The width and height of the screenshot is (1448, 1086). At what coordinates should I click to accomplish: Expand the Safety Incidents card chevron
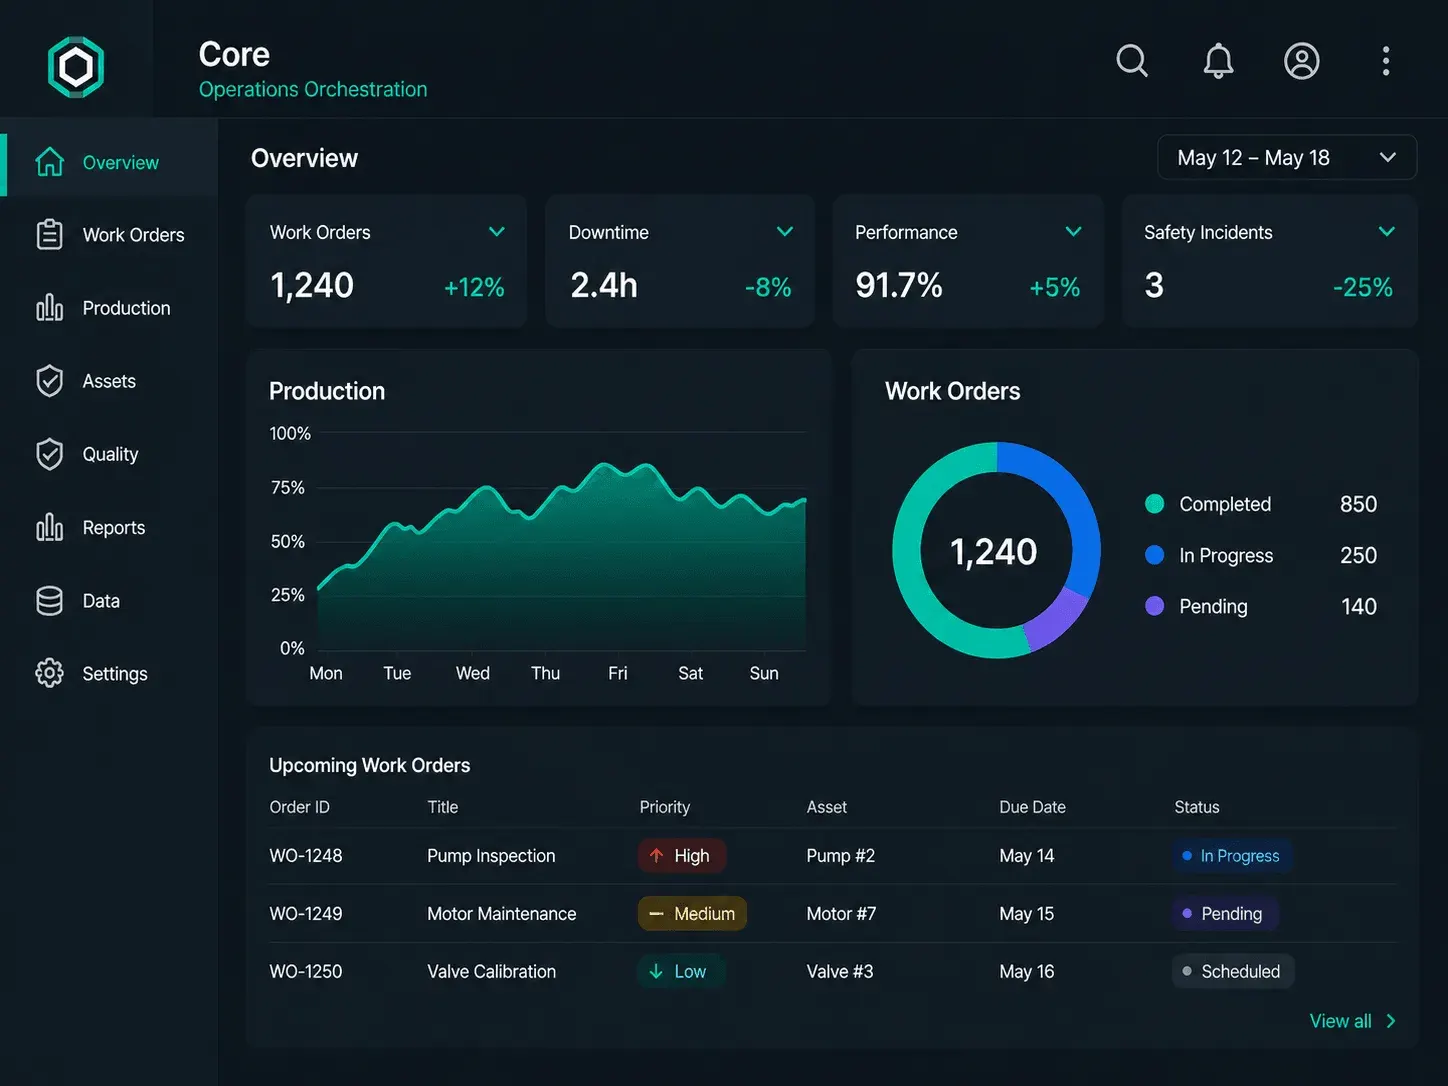coord(1387,232)
